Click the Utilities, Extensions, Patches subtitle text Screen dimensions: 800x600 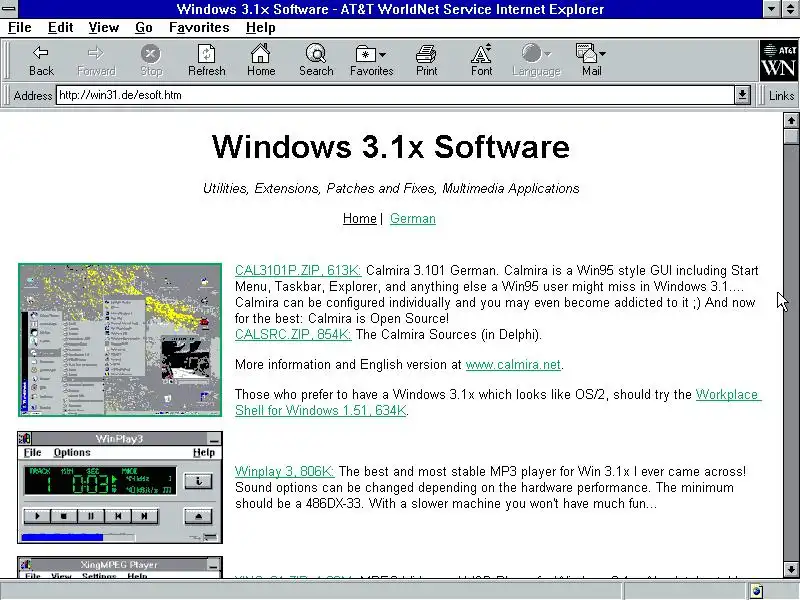(x=391, y=188)
